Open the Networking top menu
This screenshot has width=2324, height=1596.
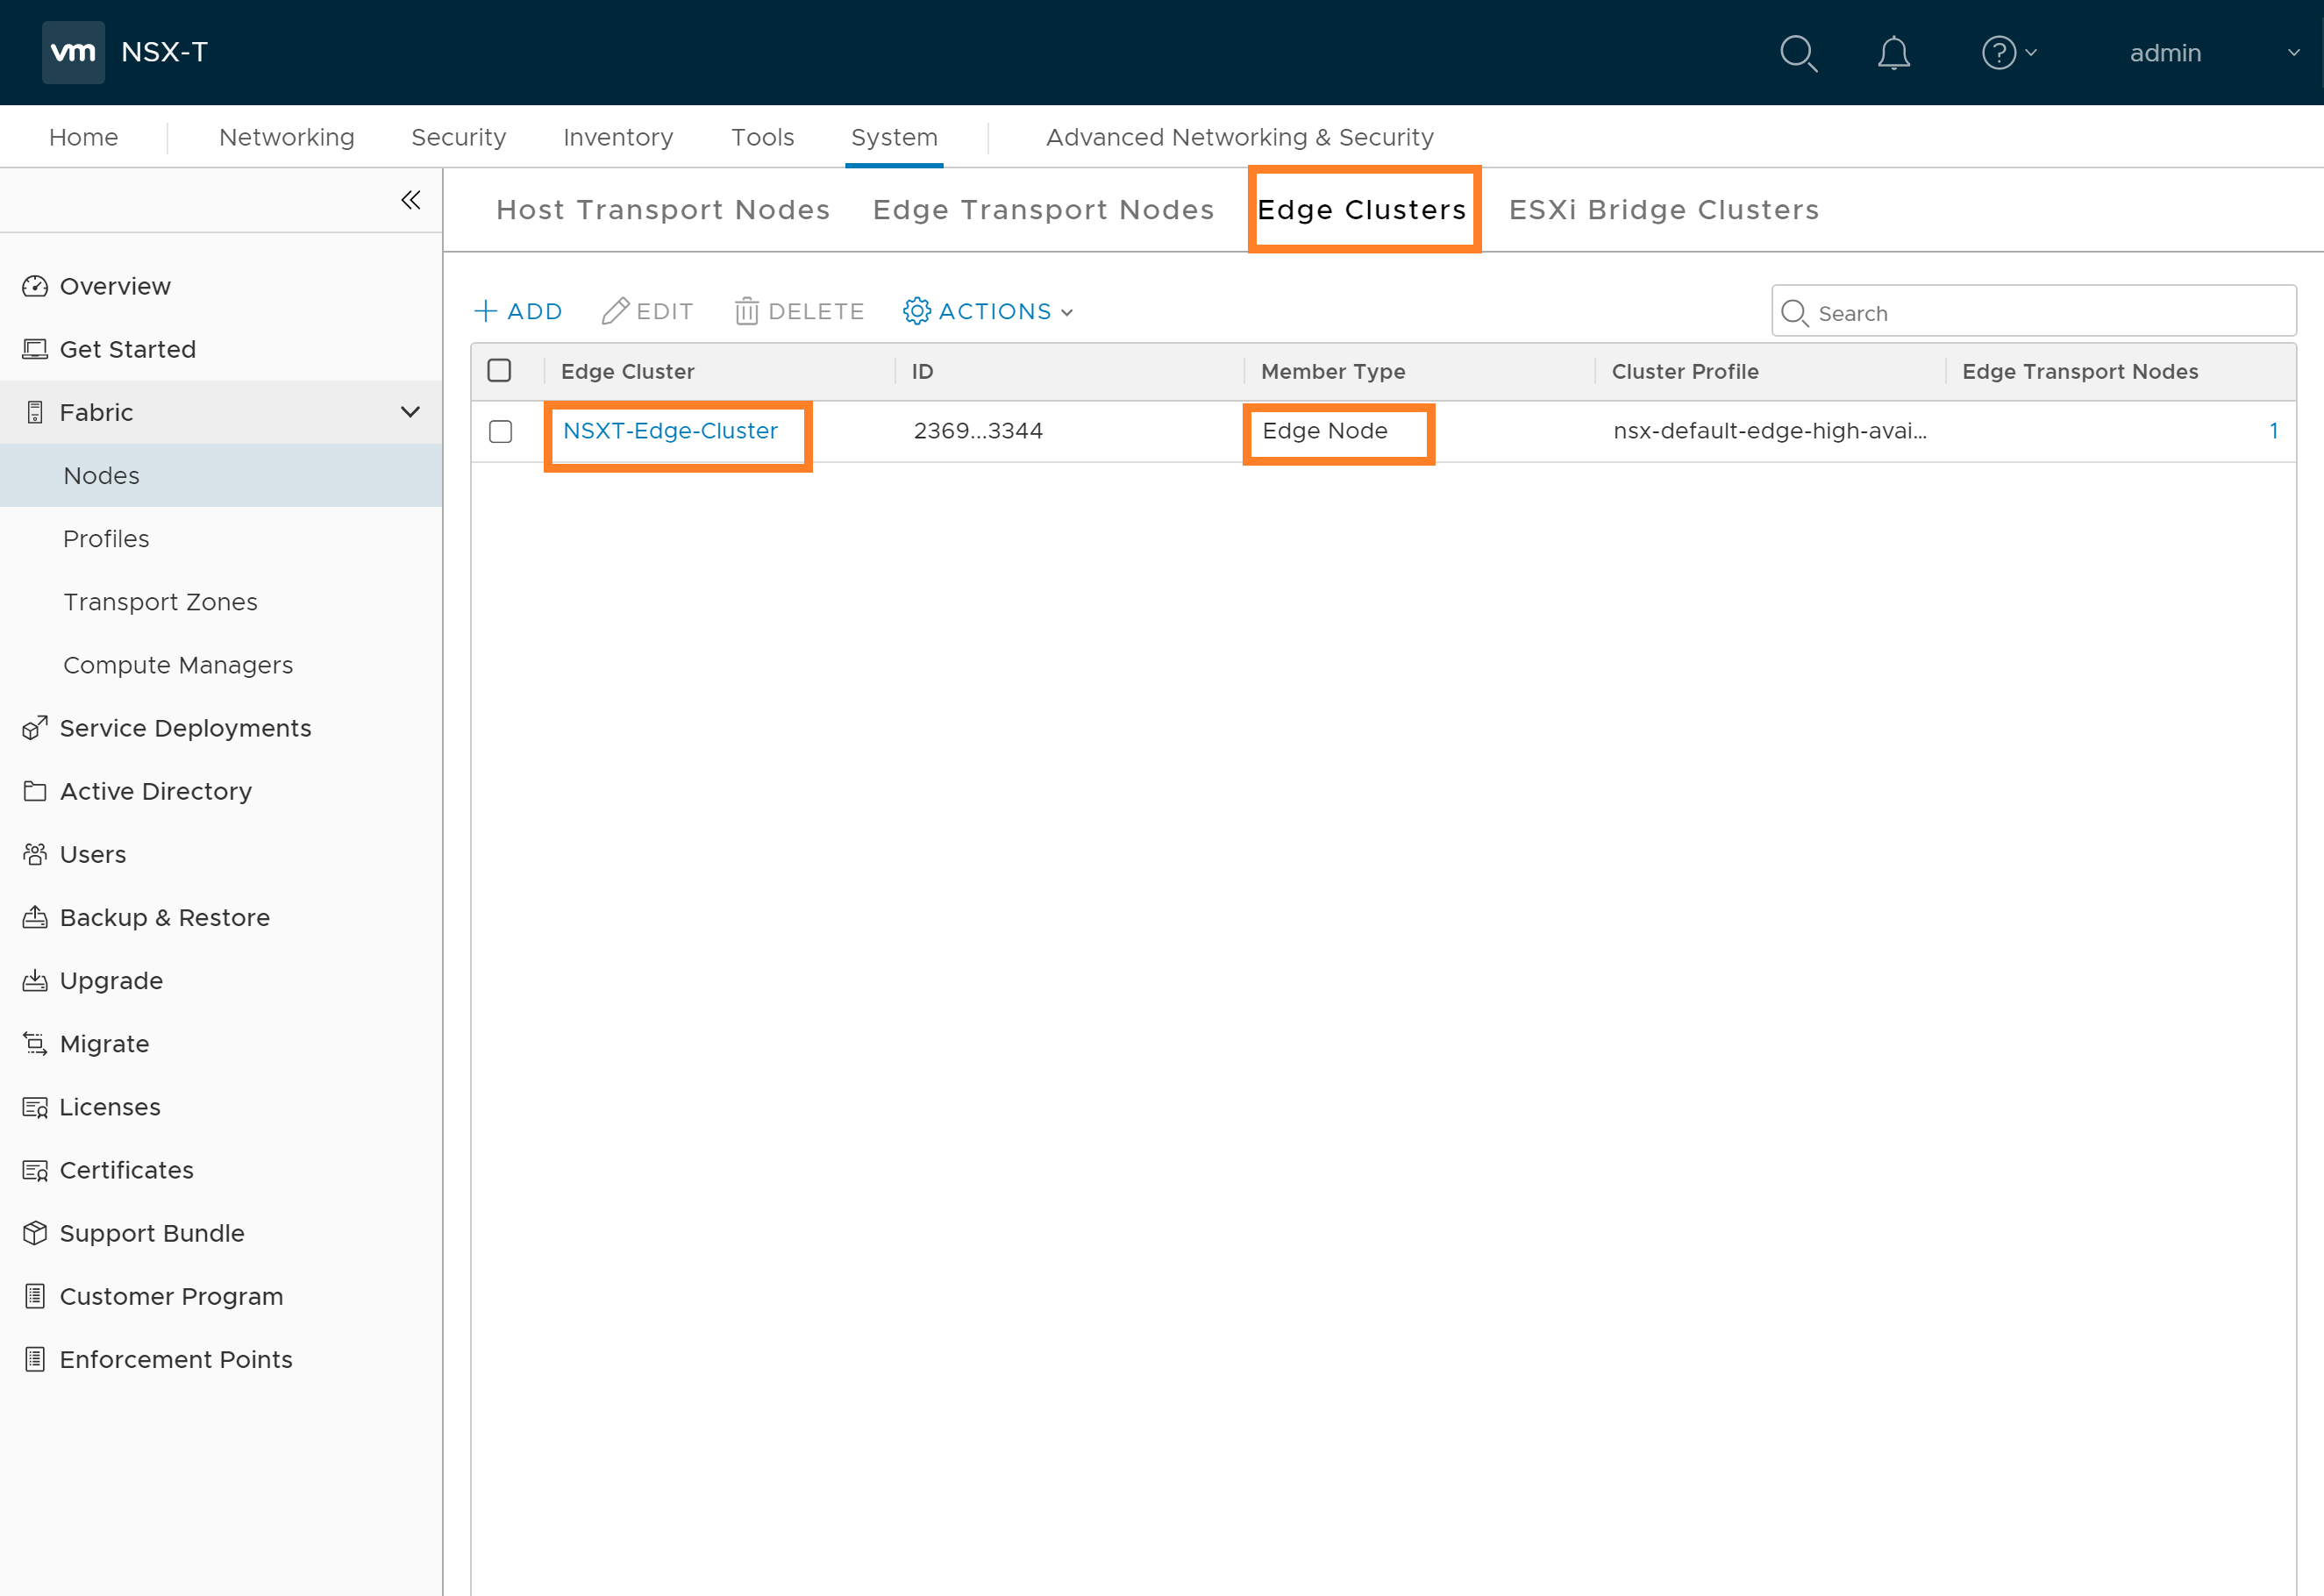point(286,137)
